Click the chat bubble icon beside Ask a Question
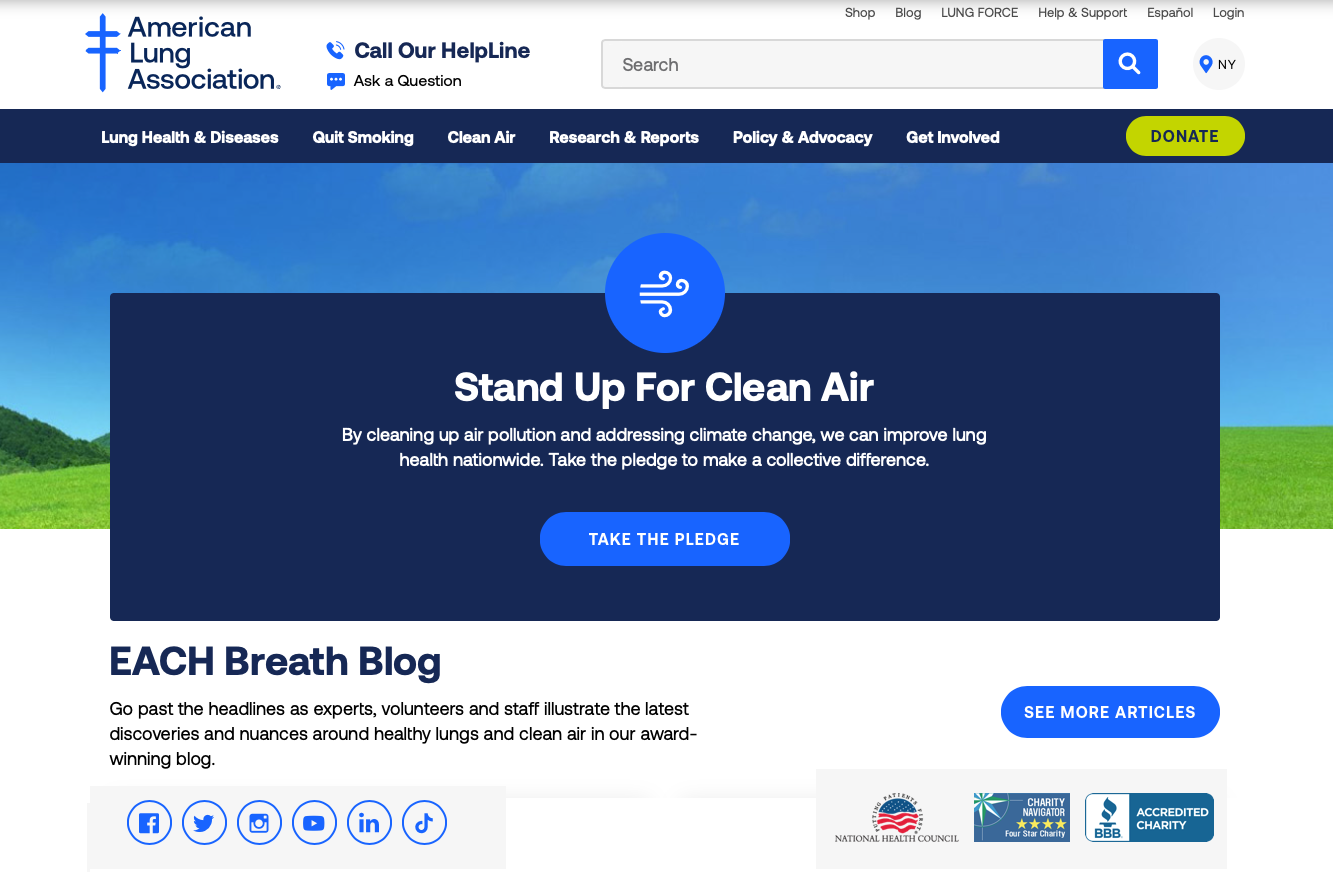 (x=336, y=81)
